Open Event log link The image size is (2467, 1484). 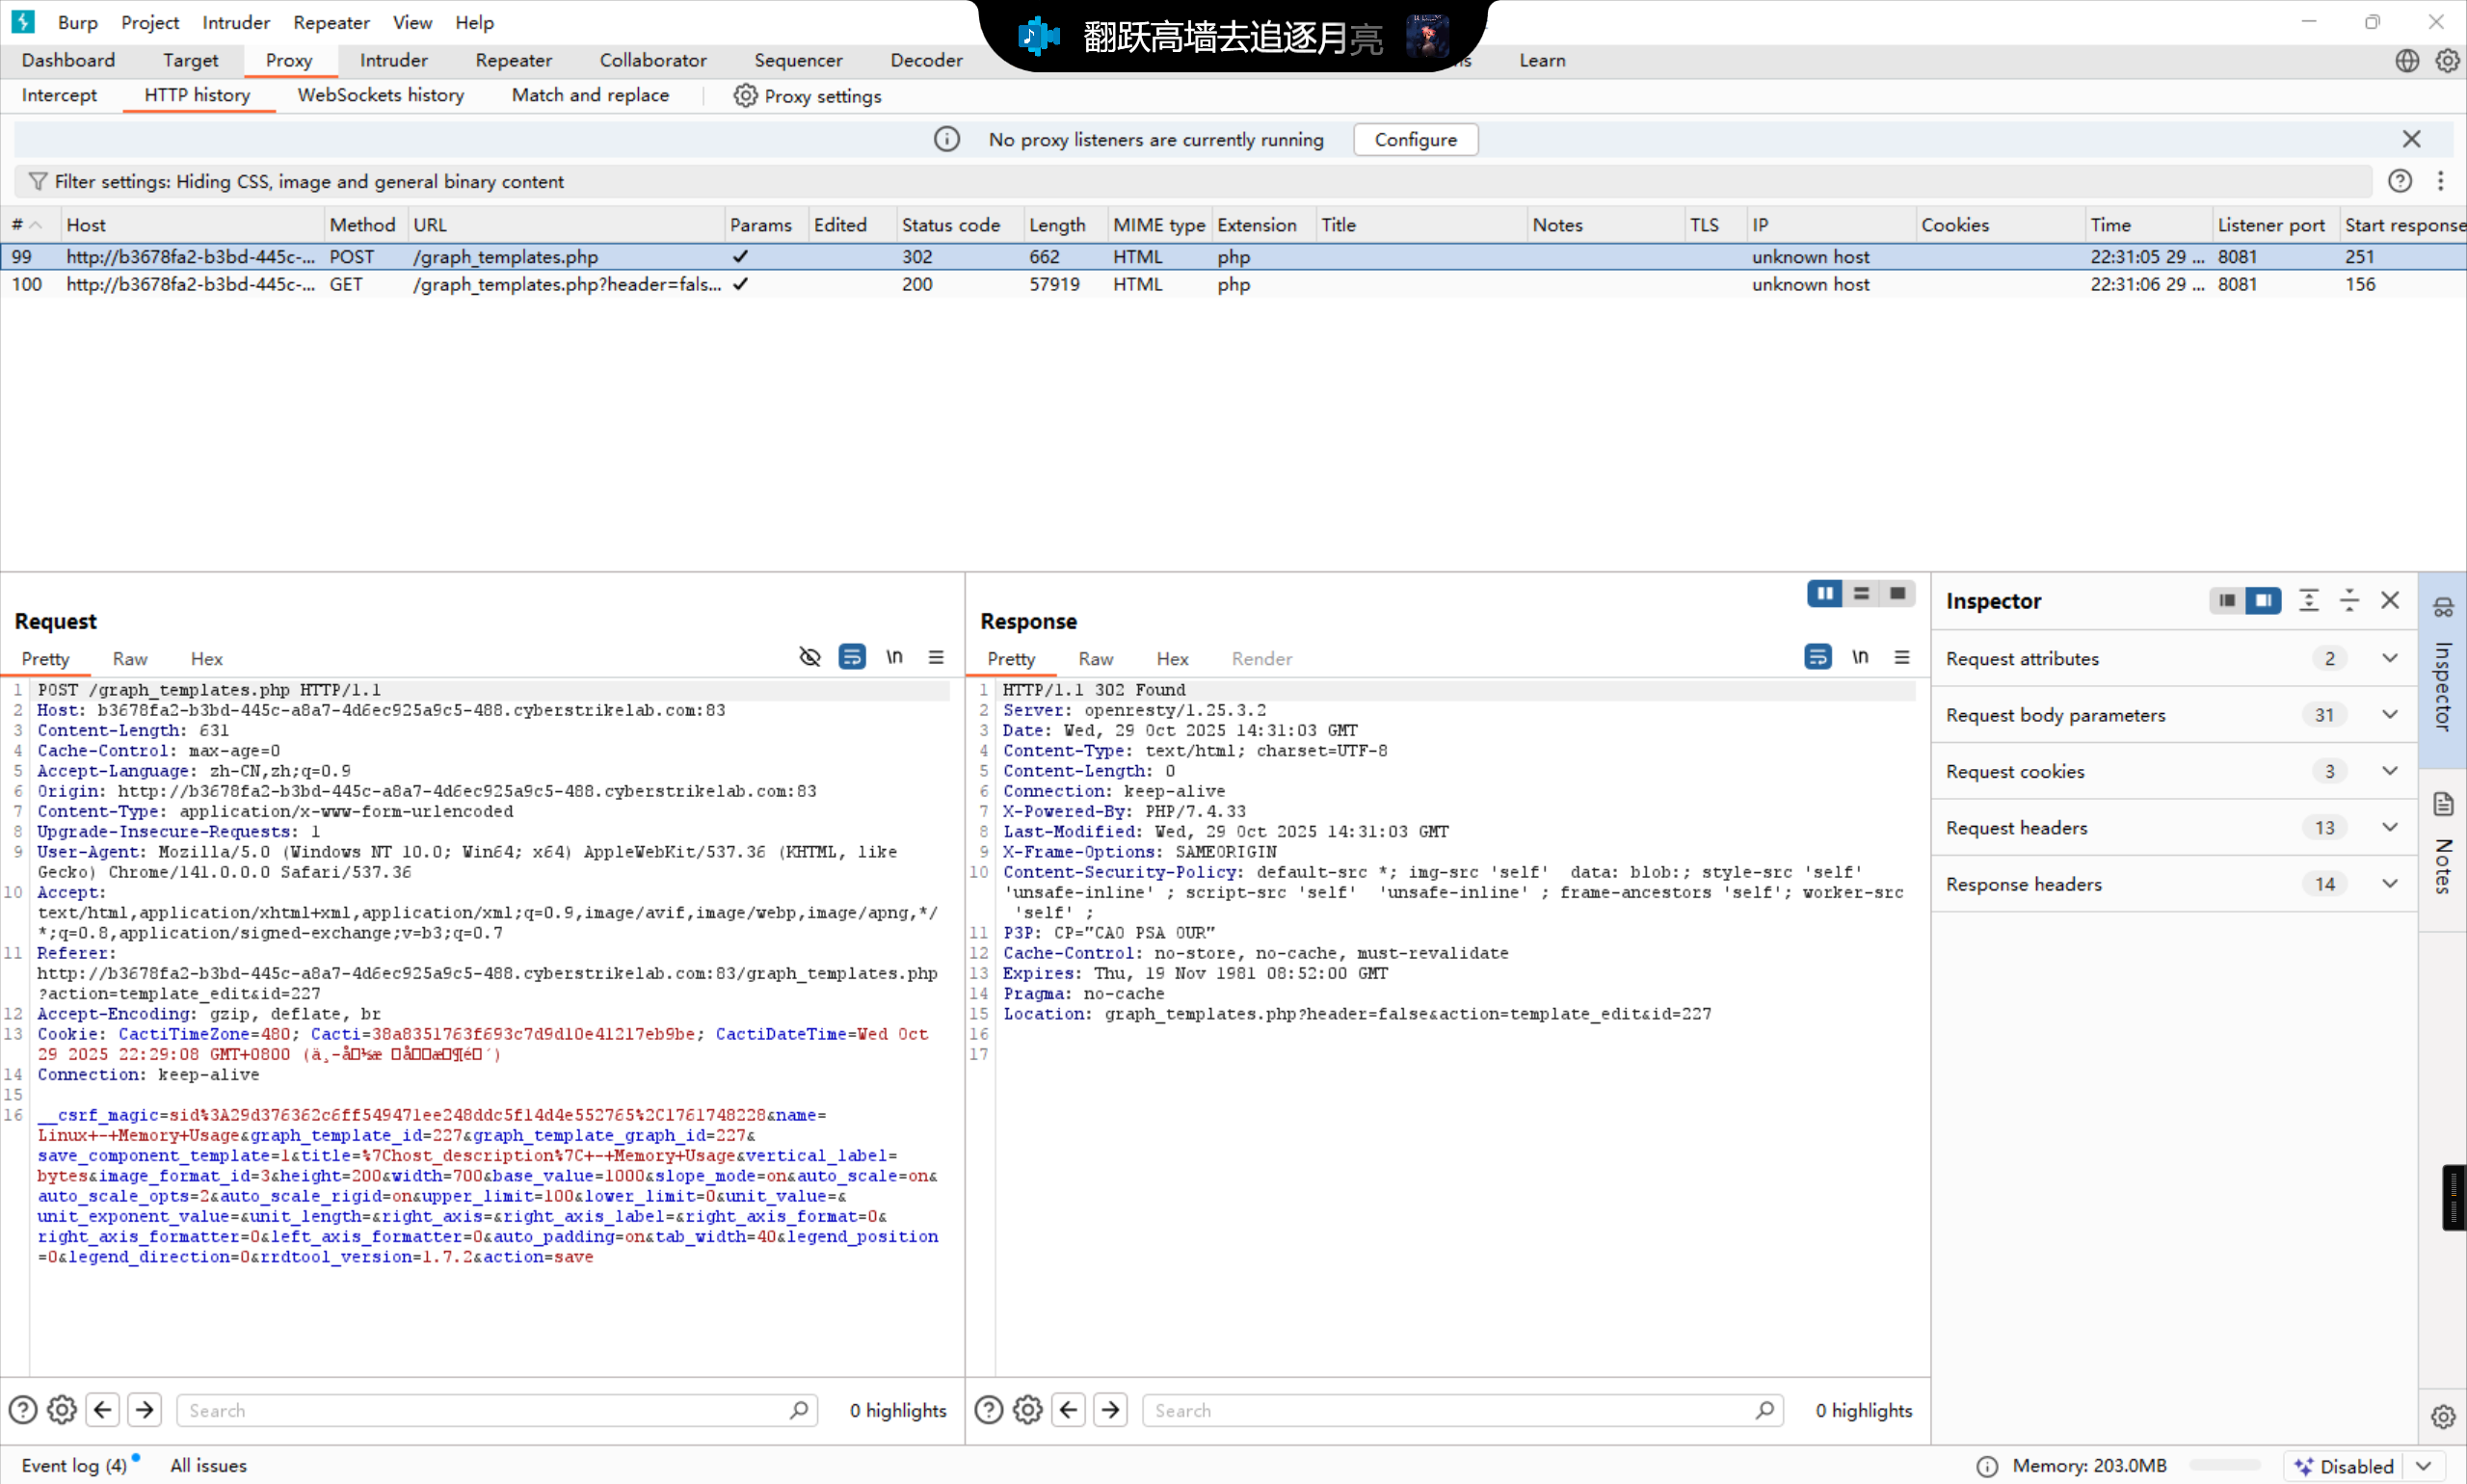74,1465
